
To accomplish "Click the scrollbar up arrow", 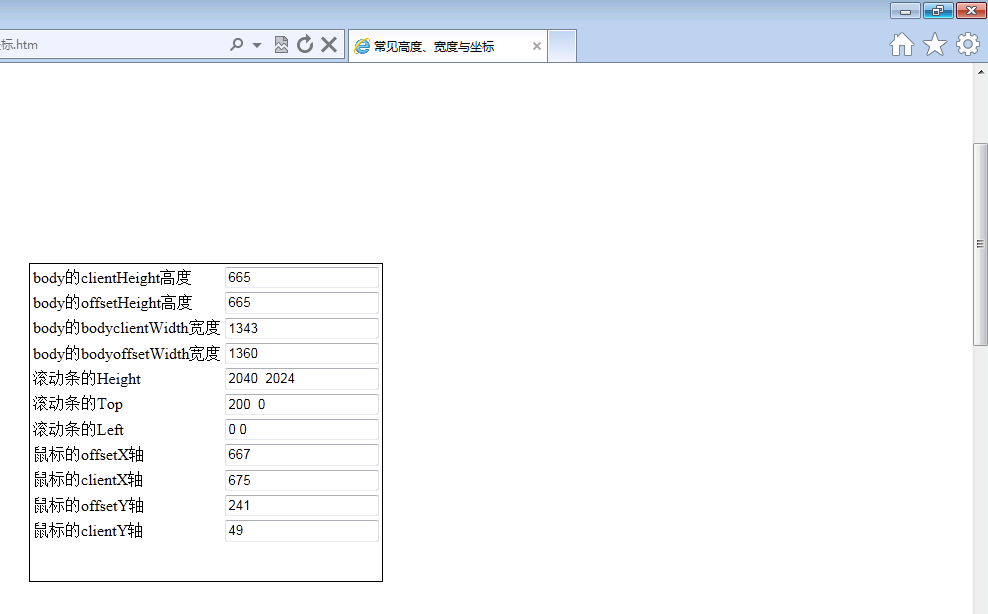I will 980,72.
